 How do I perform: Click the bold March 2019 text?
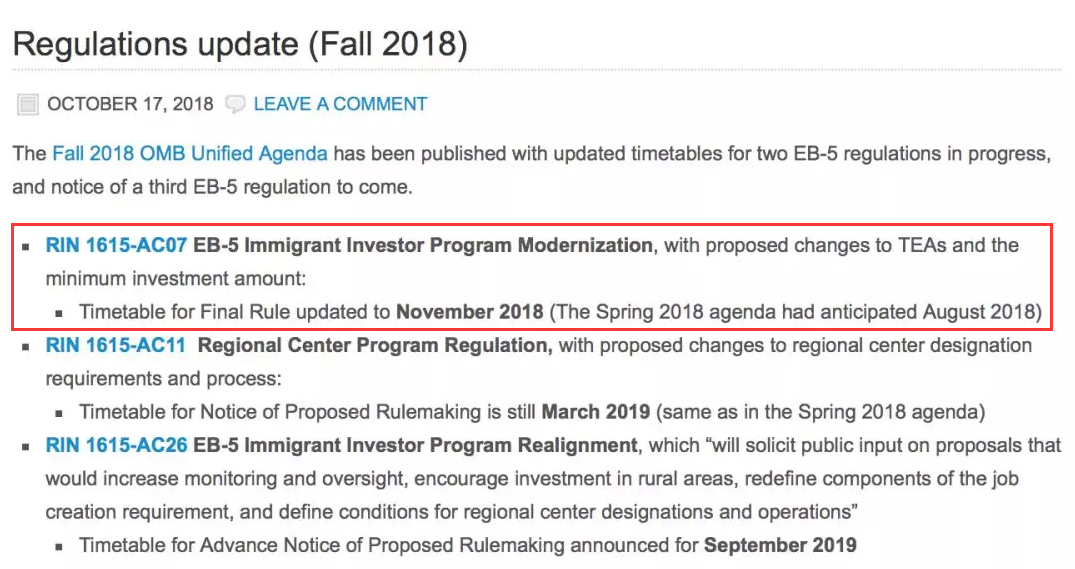(596, 412)
